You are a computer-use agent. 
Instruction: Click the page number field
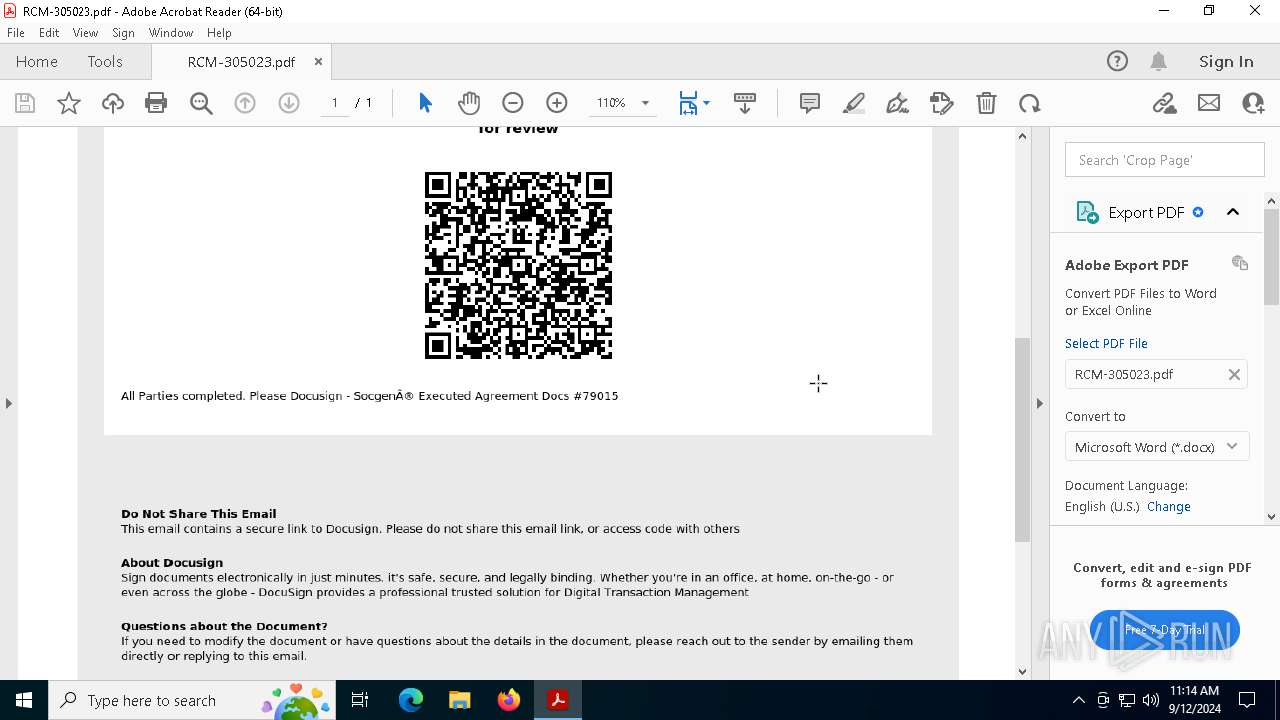pos(334,103)
